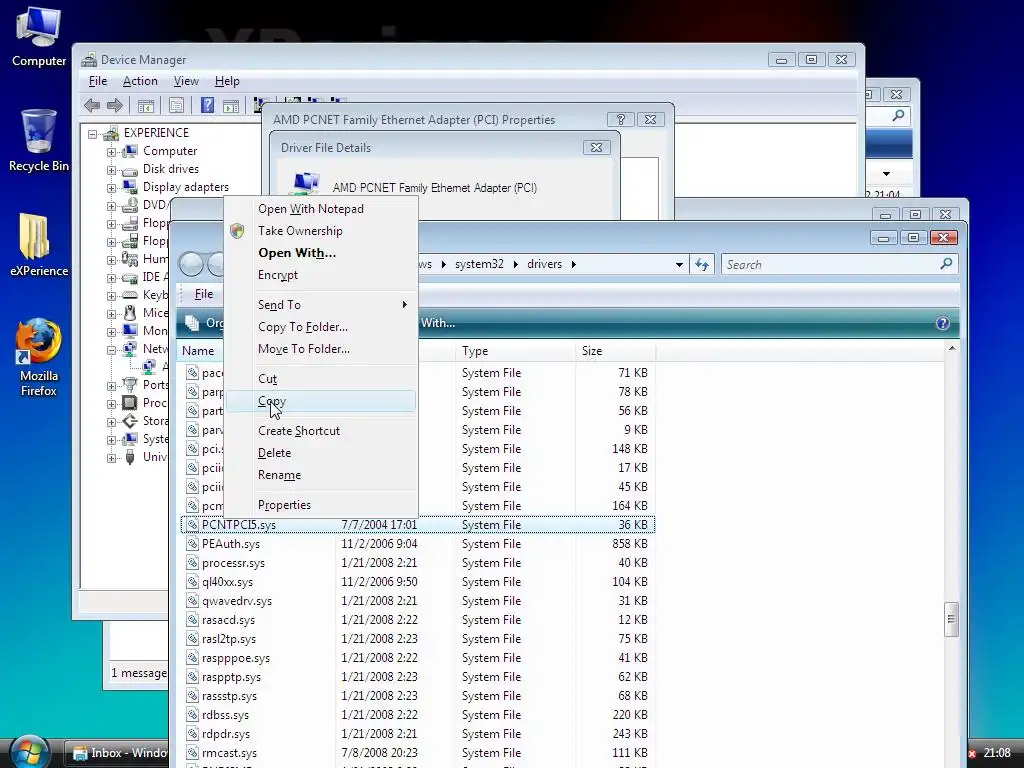The width and height of the screenshot is (1024, 768).
Task: Select the ql40xx.sys file
Action: point(227,582)
